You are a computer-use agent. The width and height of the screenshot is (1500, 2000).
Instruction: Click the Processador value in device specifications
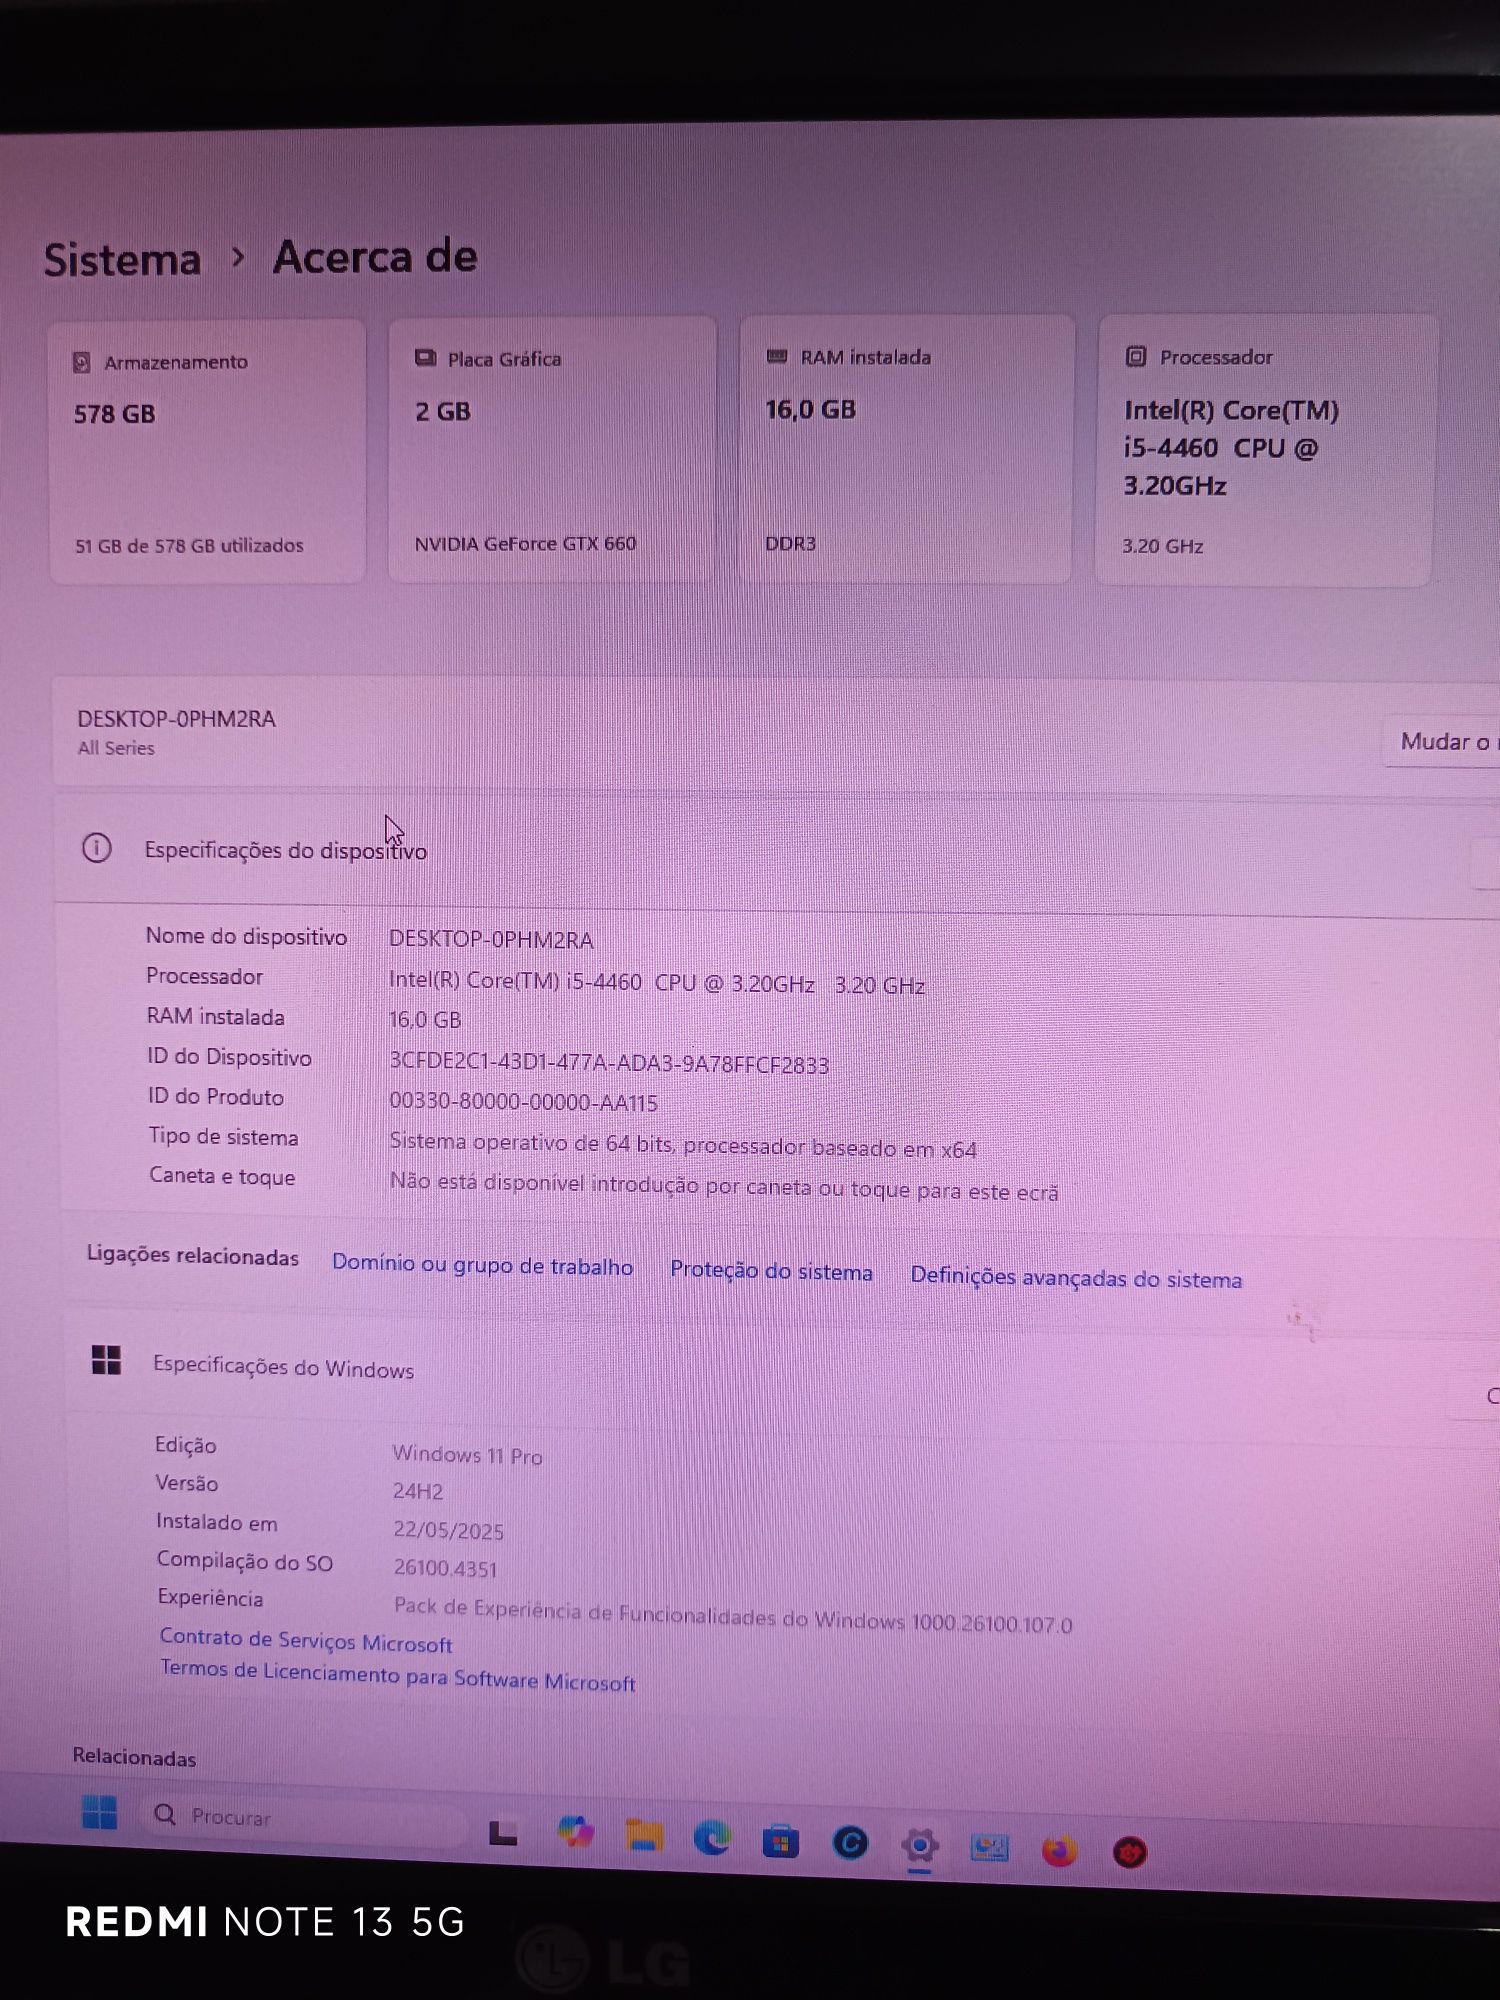(657, 983)
